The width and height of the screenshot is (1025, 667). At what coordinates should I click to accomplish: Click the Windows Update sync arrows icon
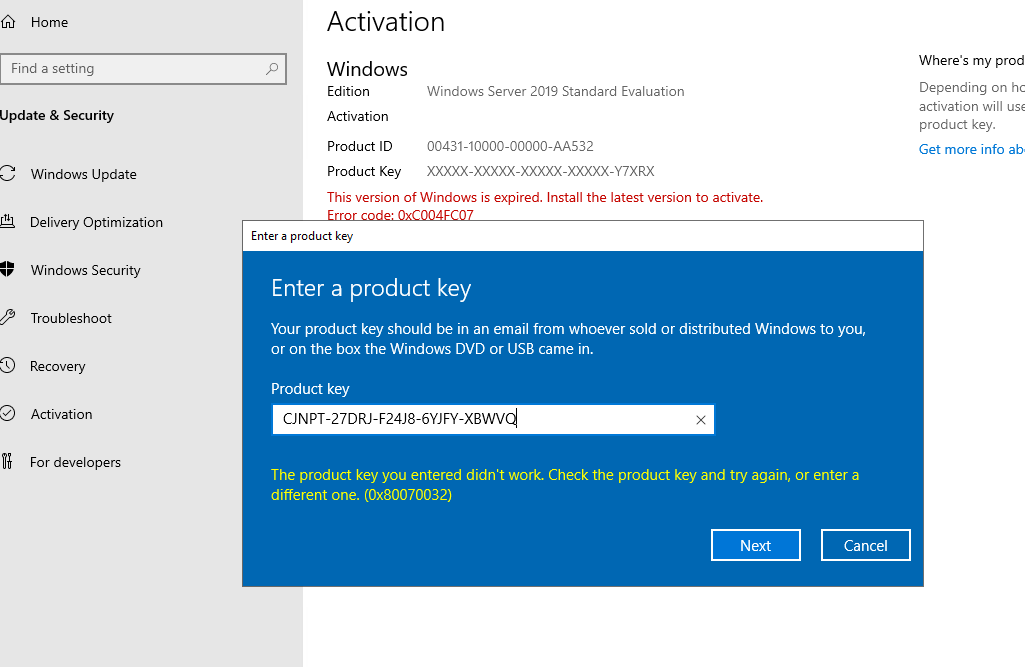[x=8, y=174]
